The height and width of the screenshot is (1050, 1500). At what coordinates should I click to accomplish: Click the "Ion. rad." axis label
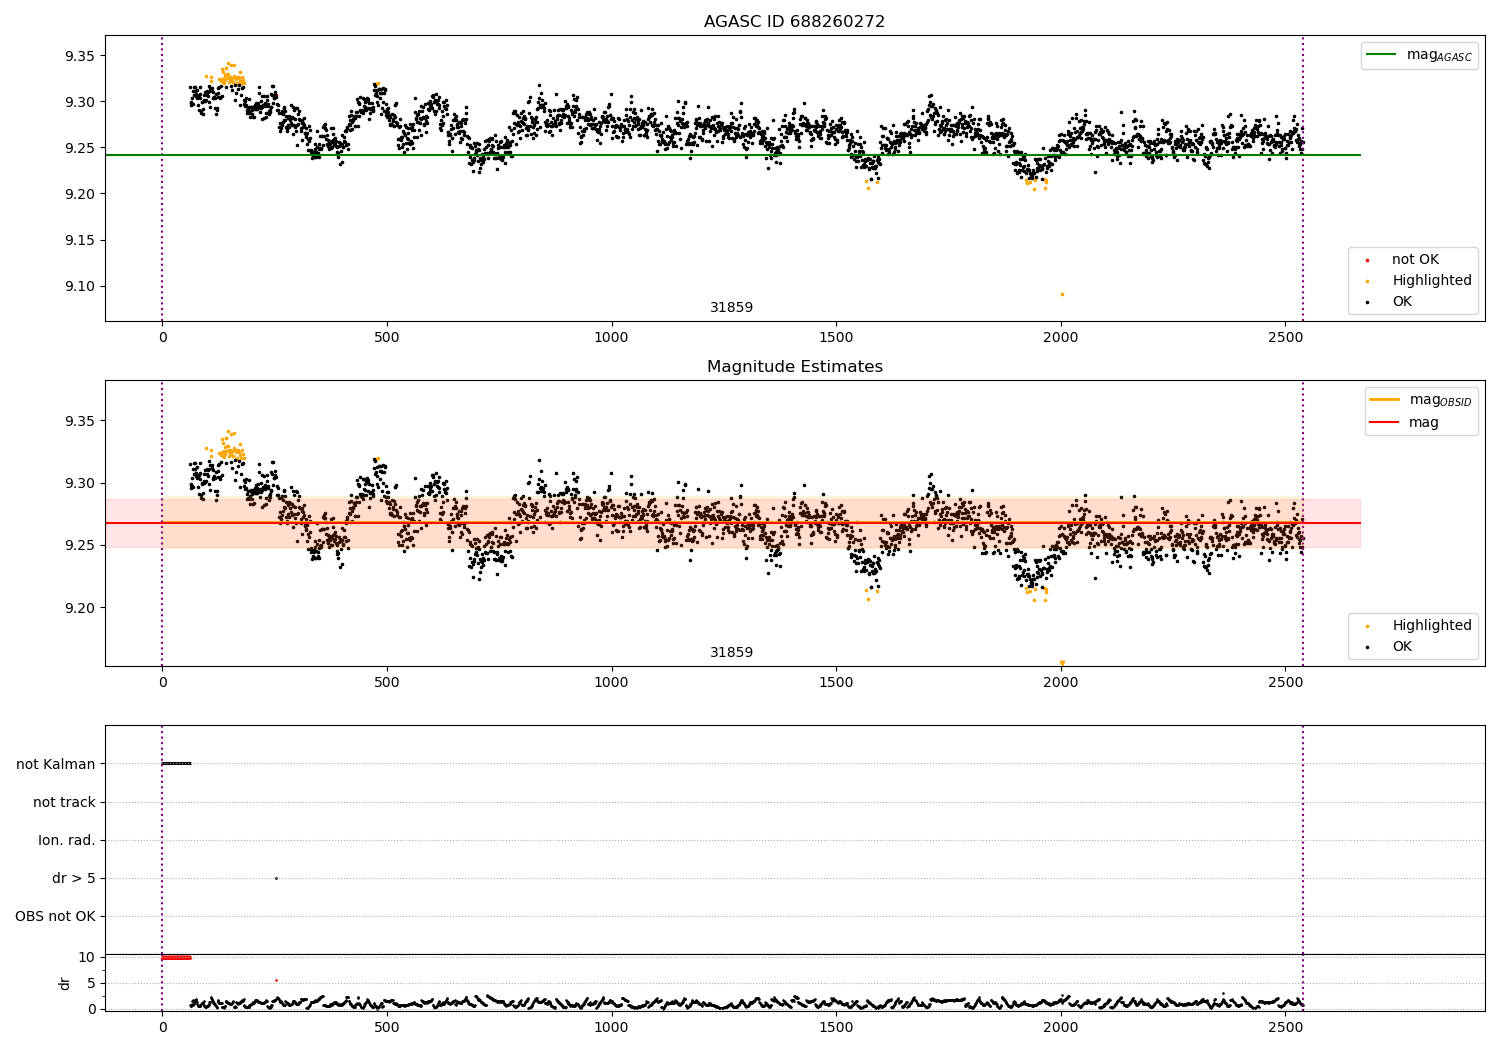click(67, 841)
